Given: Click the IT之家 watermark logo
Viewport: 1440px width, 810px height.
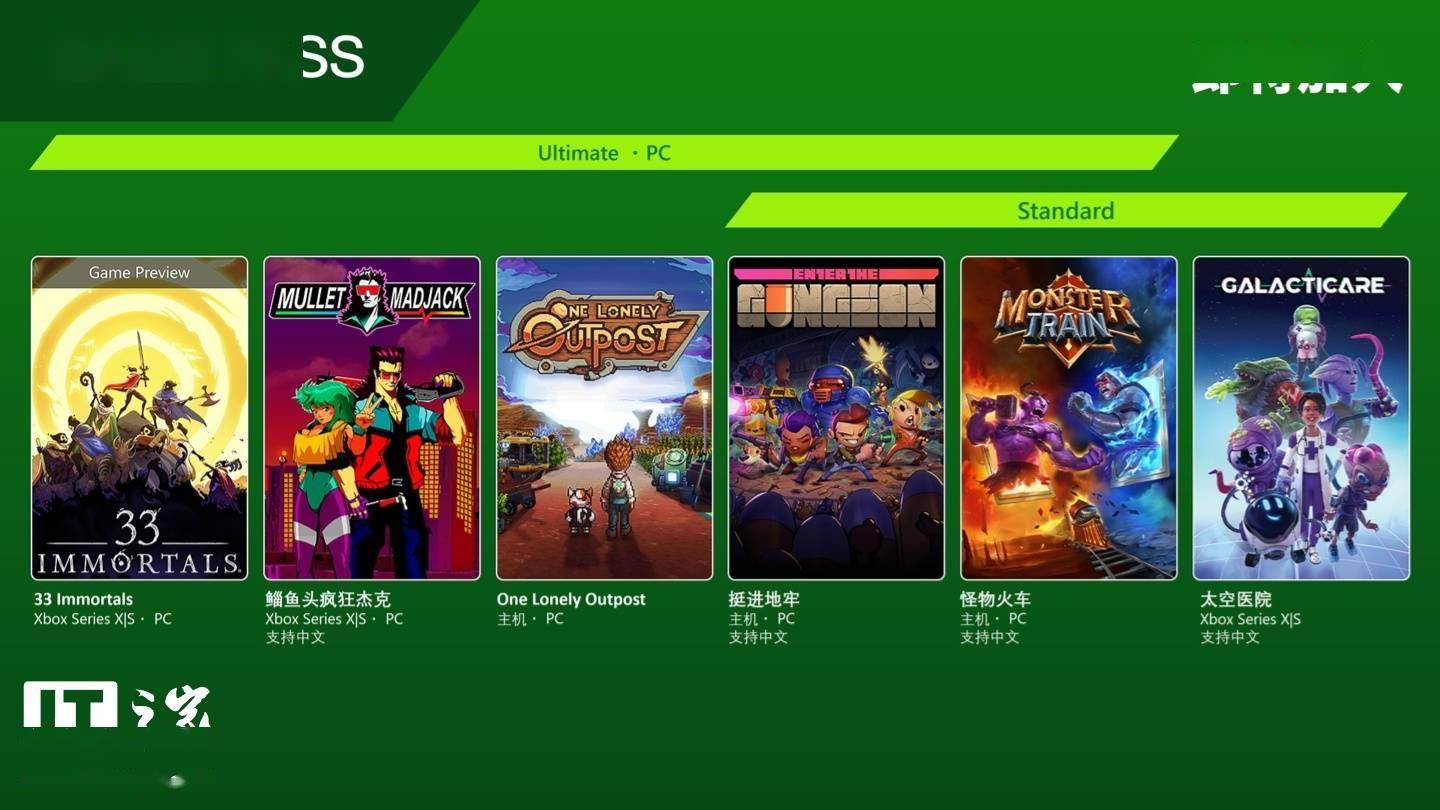Looking at the screenshot, I should tap(118, 704).
